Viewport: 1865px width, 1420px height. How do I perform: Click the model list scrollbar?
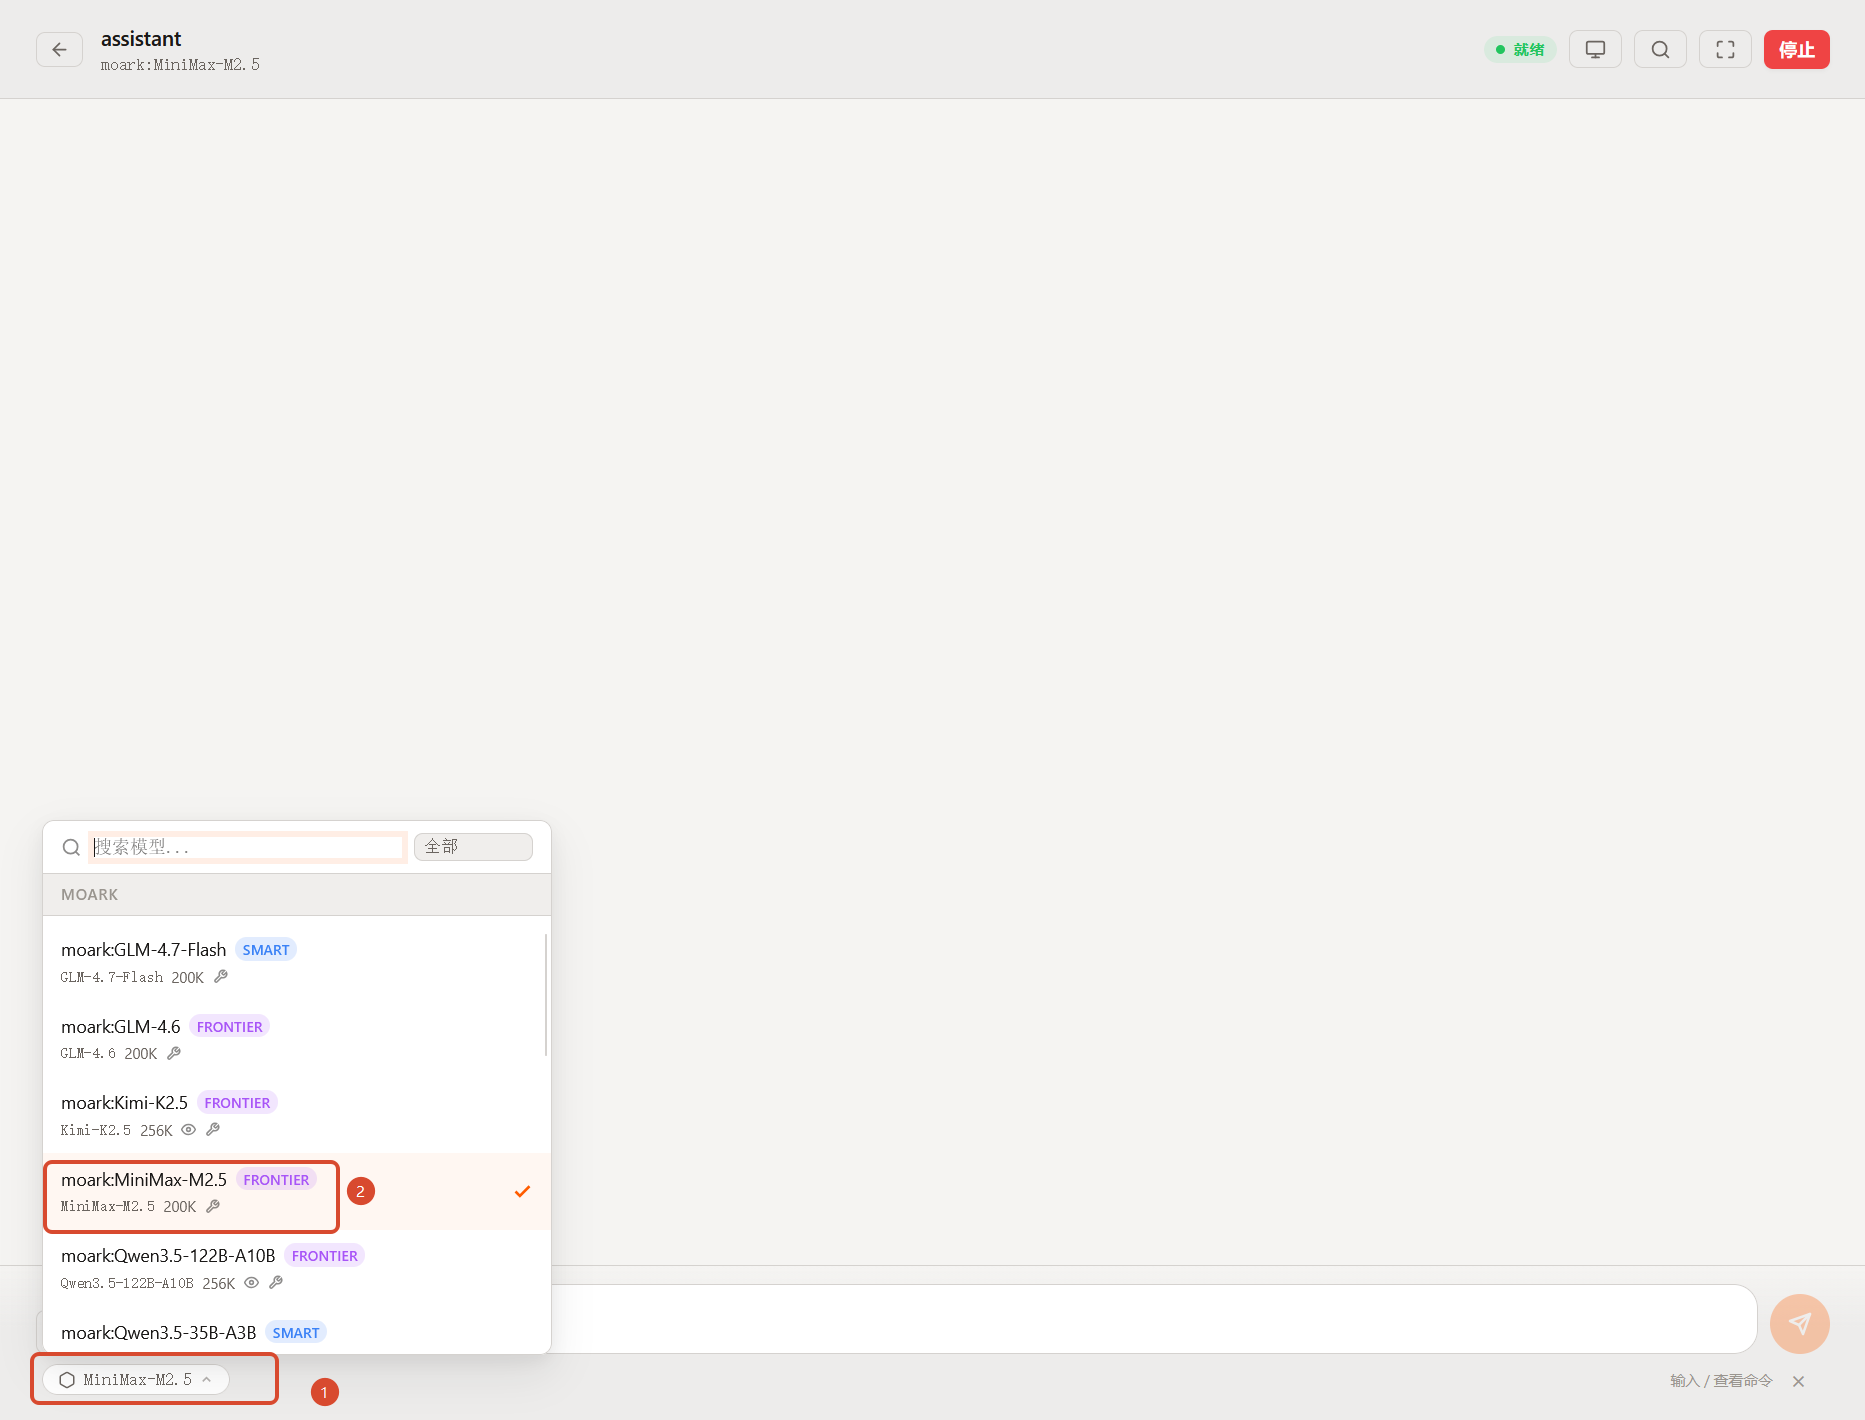click(546, 994)
